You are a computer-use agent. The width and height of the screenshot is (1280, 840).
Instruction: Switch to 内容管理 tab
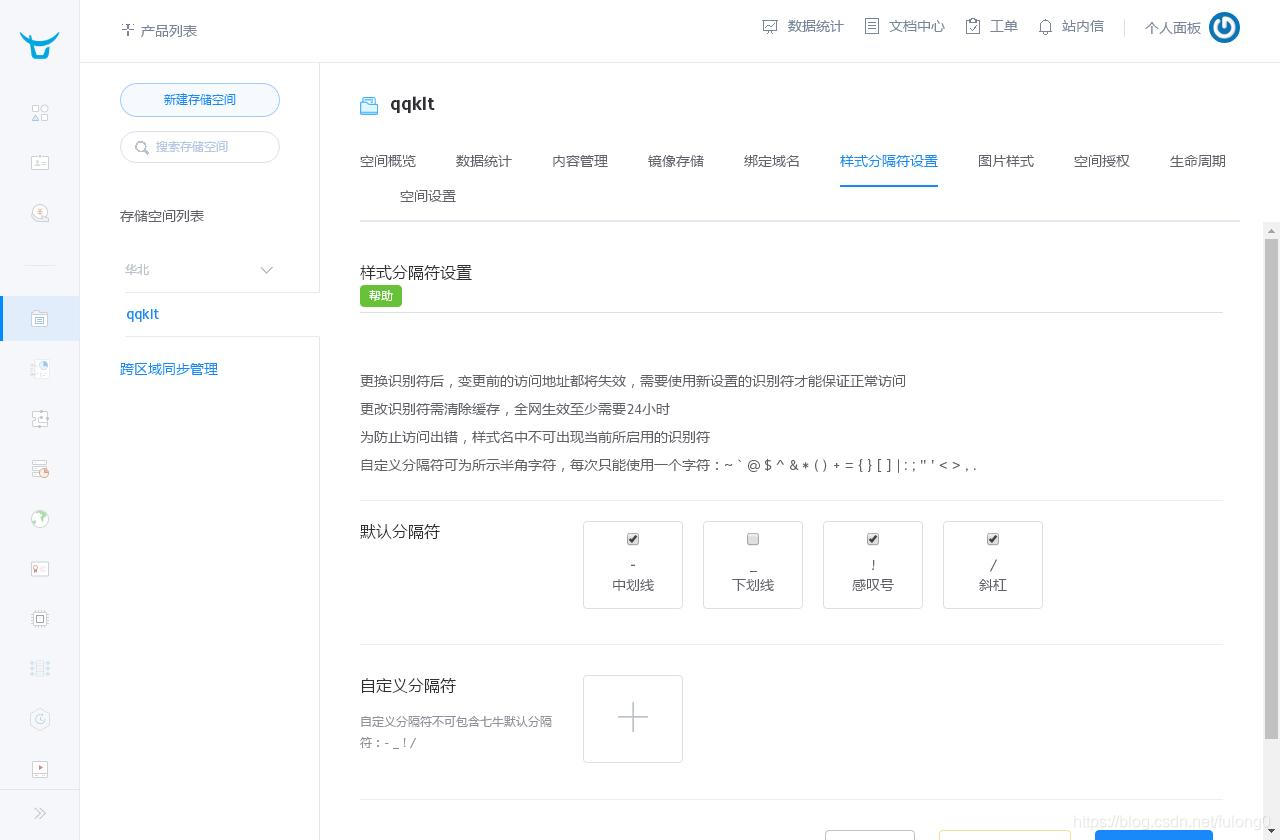pos(580,161)
